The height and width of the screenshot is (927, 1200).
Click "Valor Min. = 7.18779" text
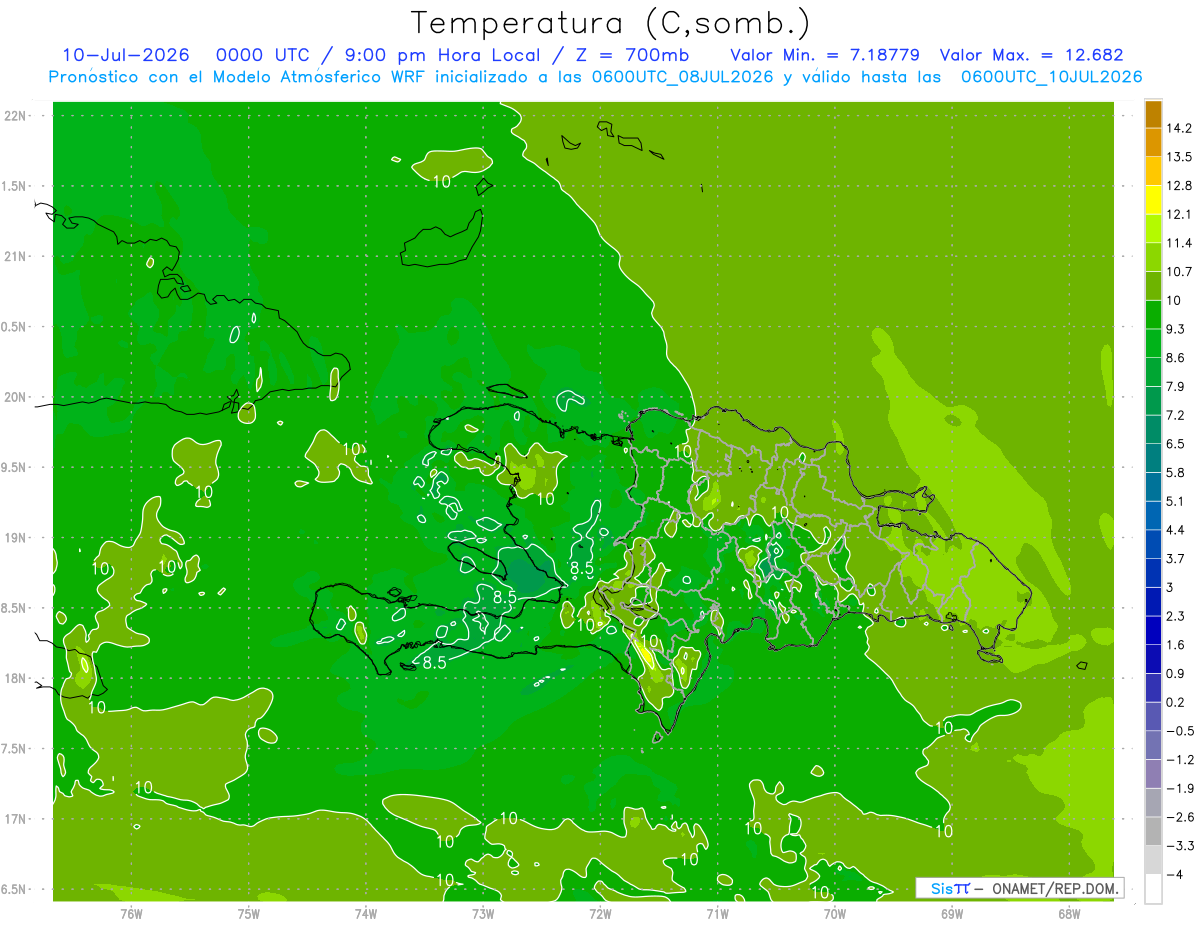click(825, 56)
